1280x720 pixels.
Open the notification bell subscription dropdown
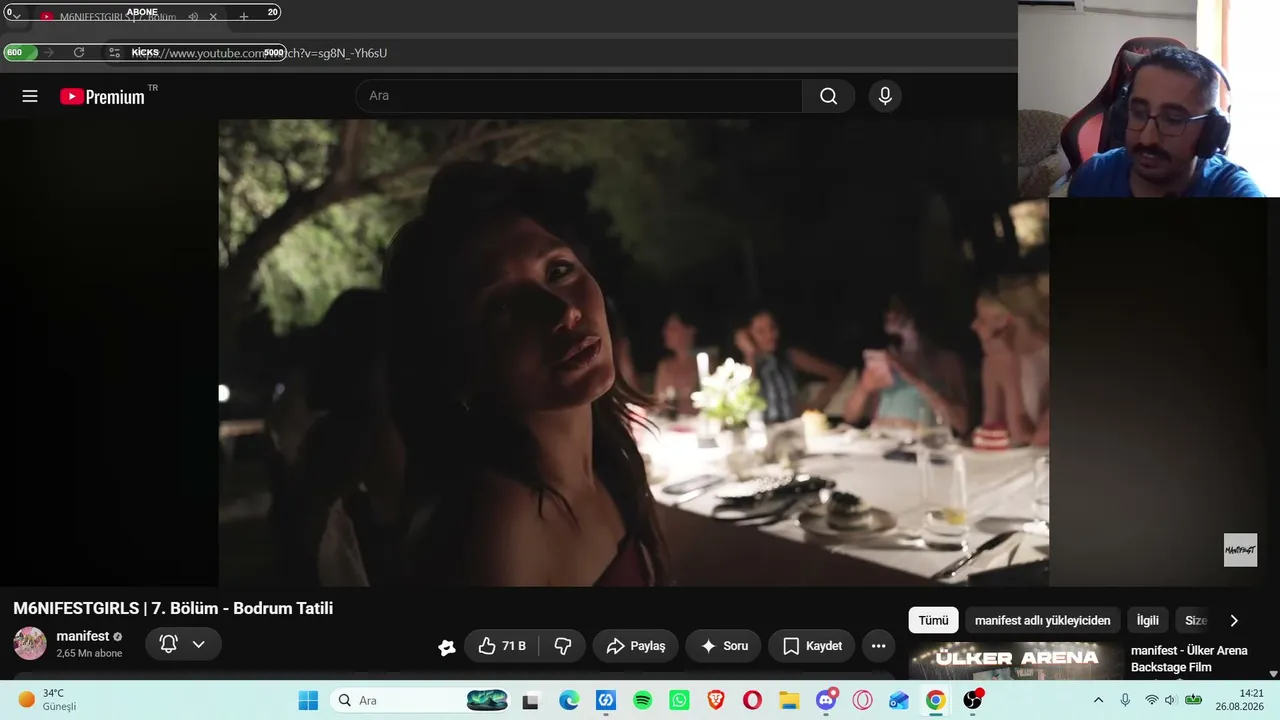tap(183, 645)
